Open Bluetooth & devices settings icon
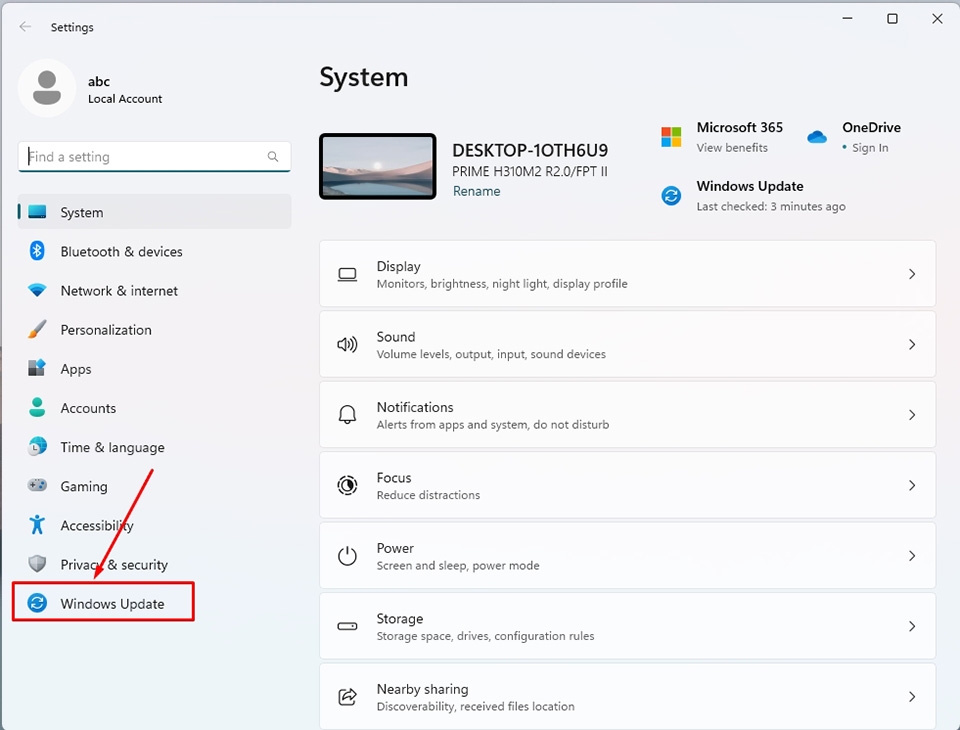Viewport: 960px width, 730px height. (39, 251)
